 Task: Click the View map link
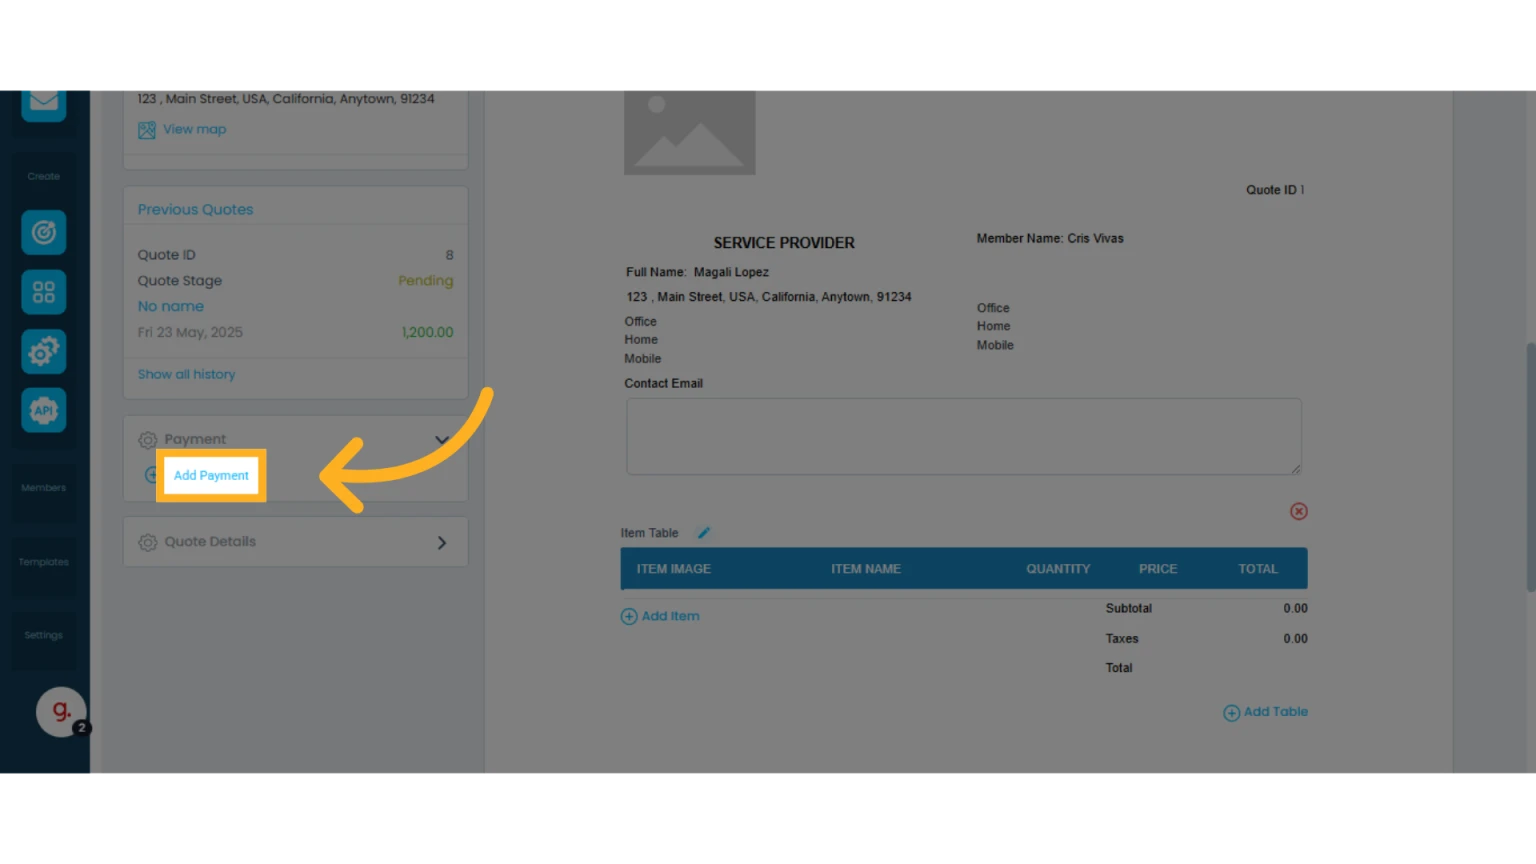click(195, 129)
